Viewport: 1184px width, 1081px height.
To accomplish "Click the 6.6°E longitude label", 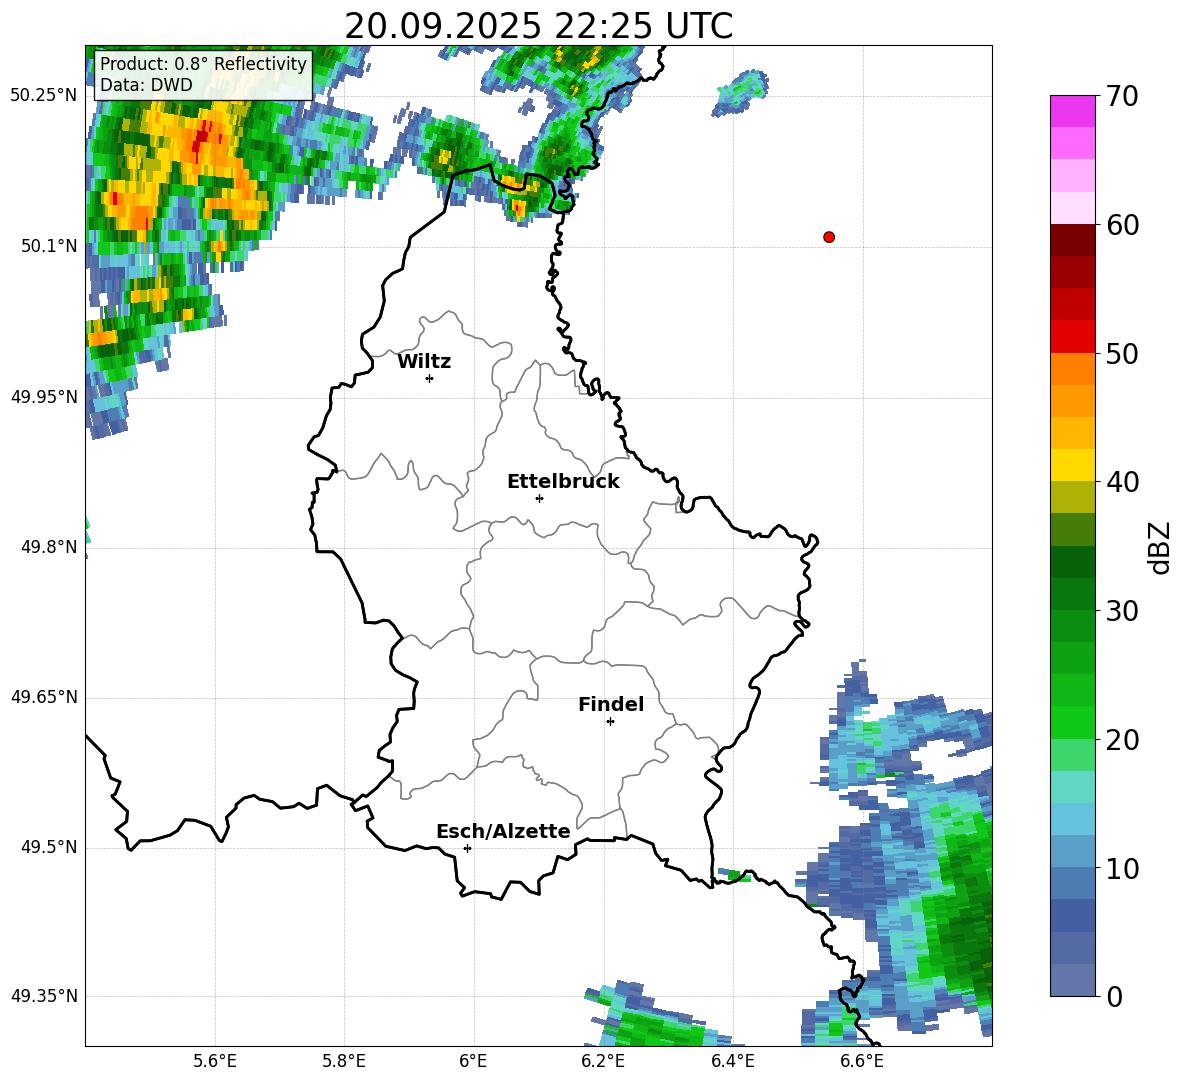I will click(862, 1061).
